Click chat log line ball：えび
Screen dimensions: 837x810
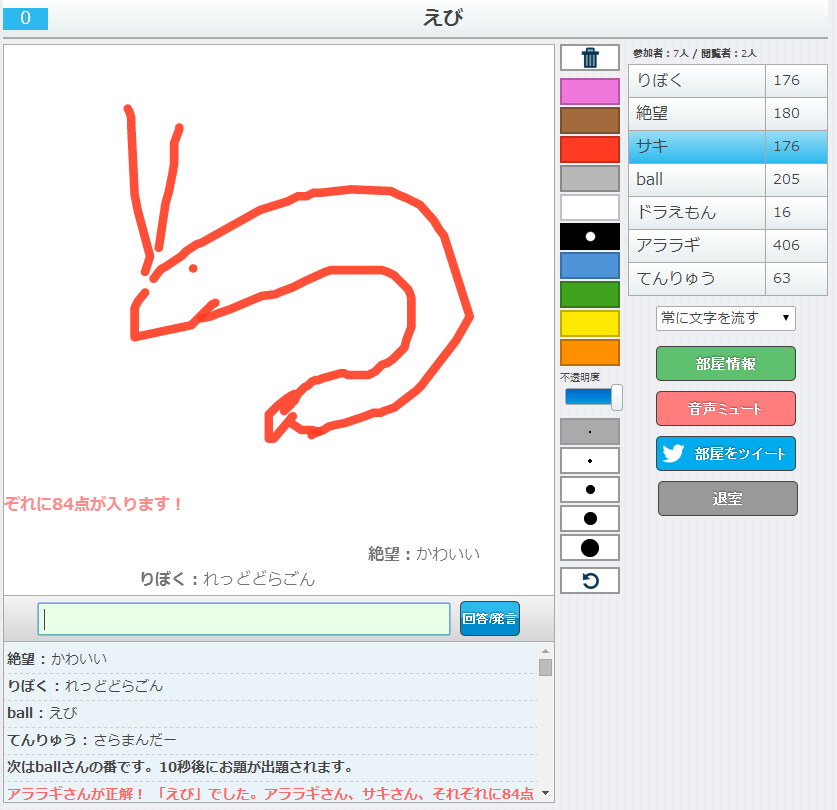pos(42,713)
